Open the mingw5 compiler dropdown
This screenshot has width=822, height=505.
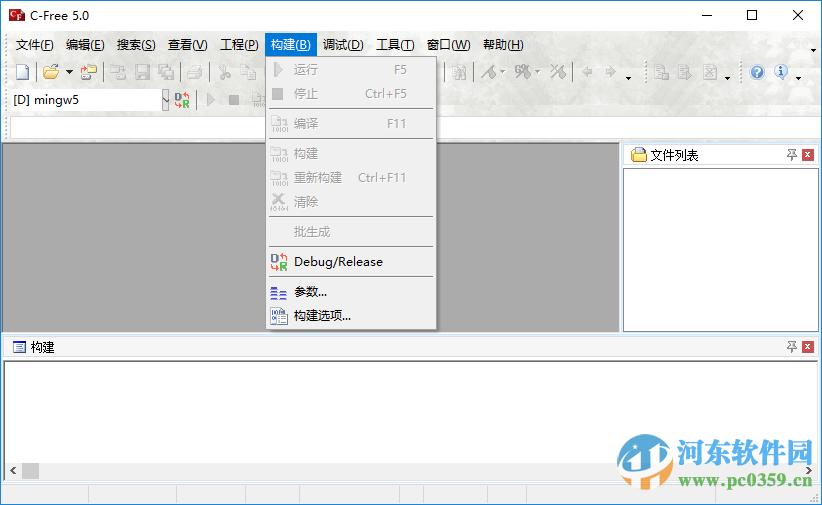(165, 100)
